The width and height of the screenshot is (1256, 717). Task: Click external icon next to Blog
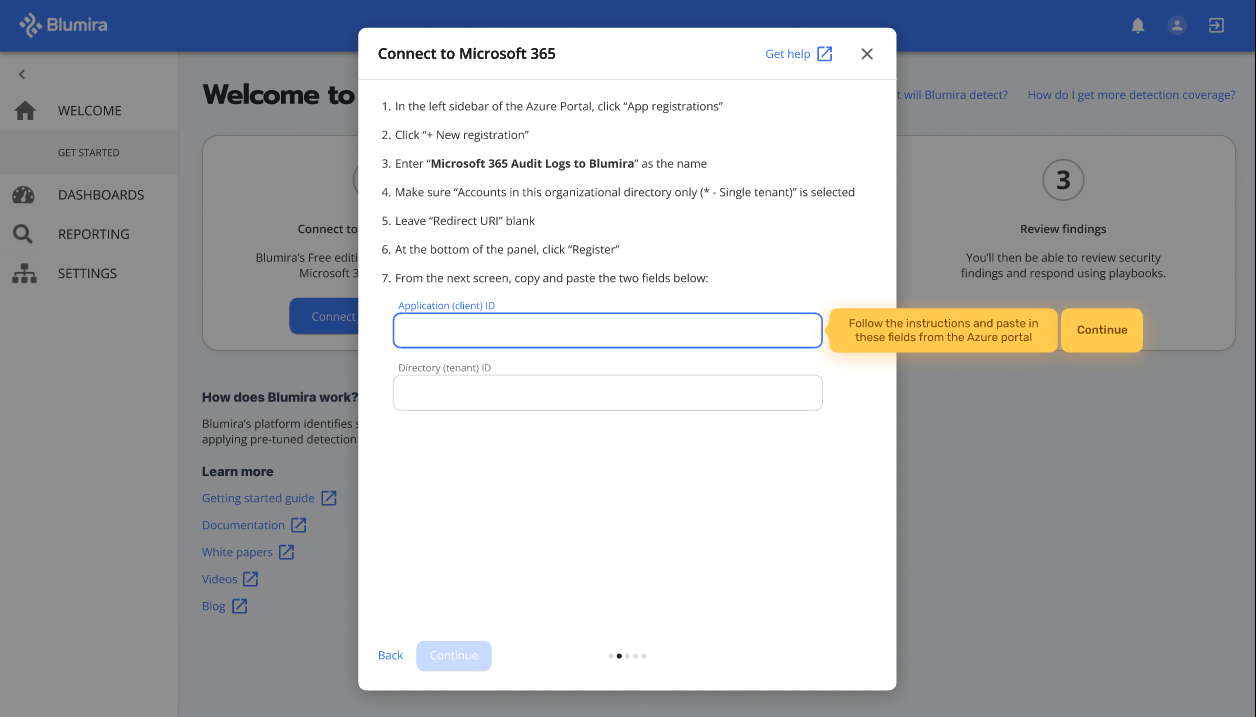[240, 606]
